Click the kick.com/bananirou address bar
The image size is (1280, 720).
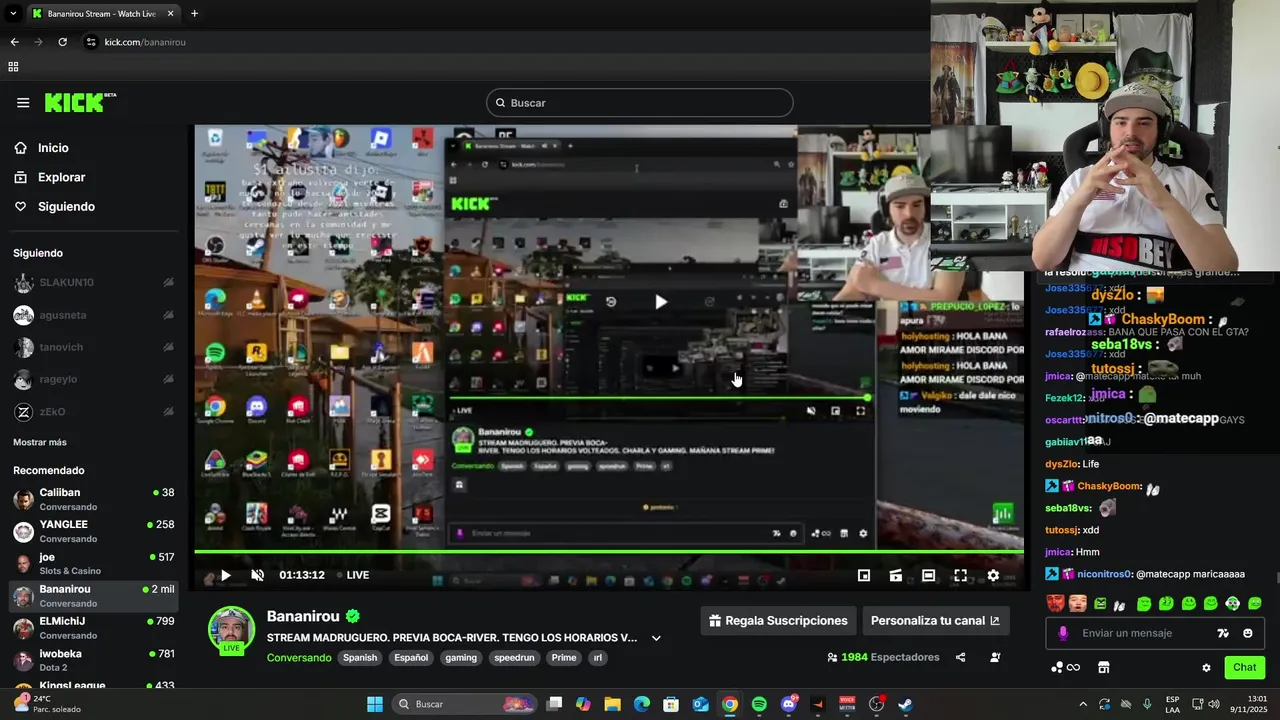point(145,42)
